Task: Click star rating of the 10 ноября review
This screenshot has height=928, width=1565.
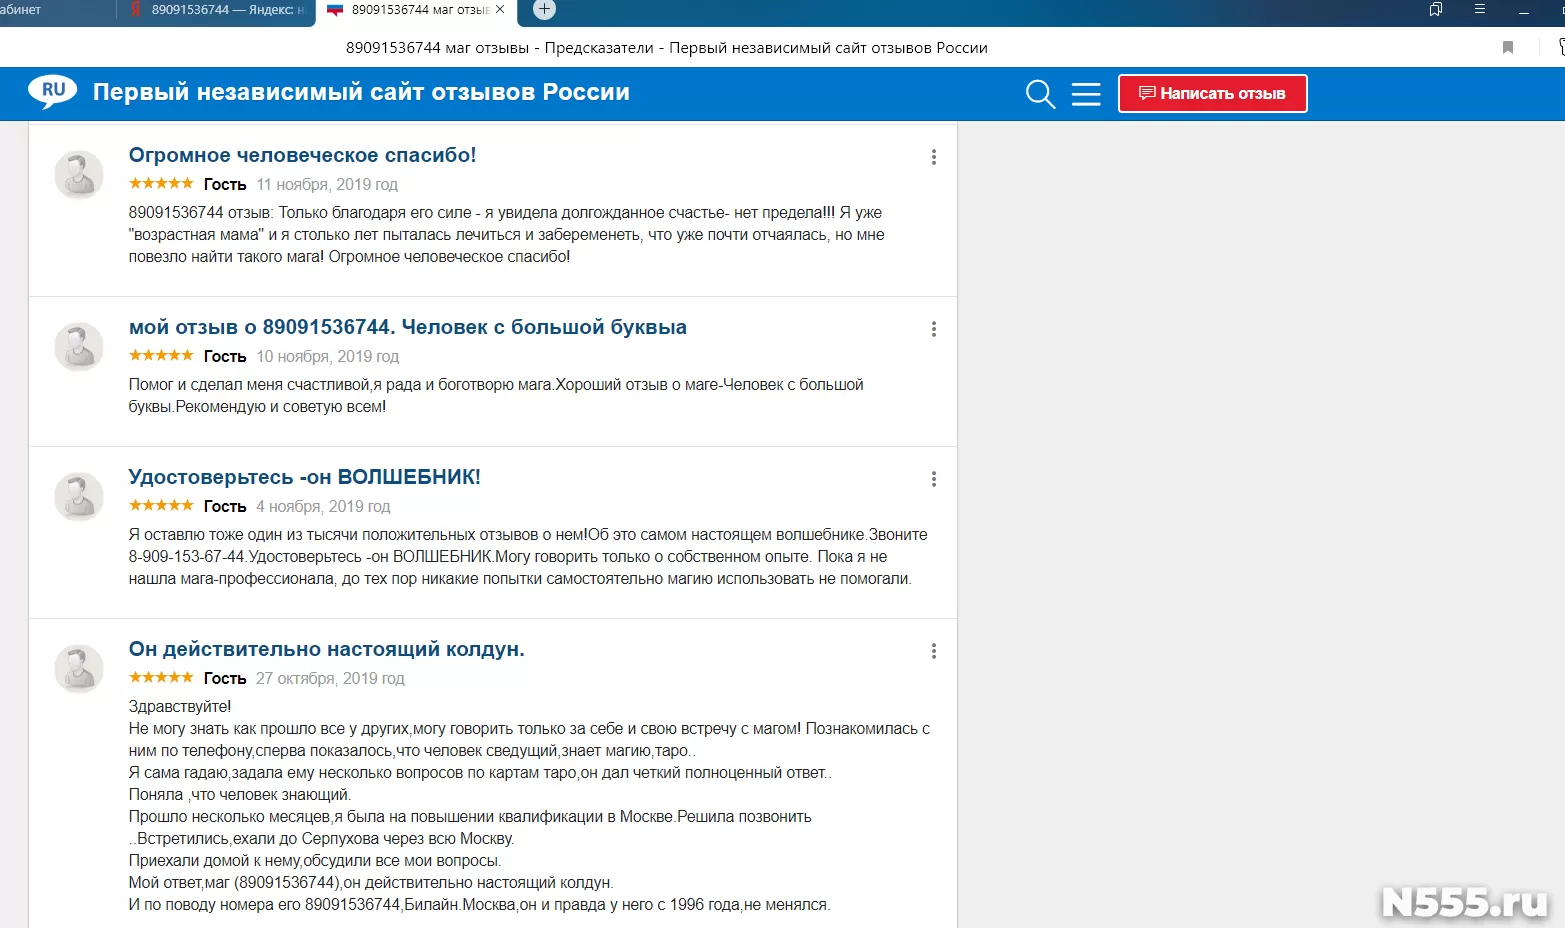Action: [161, 355]
